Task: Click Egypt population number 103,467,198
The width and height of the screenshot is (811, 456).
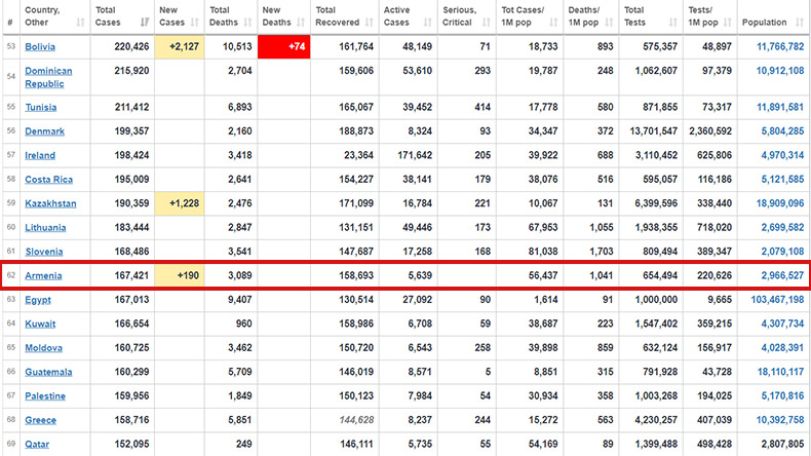Action: [777, 299]
